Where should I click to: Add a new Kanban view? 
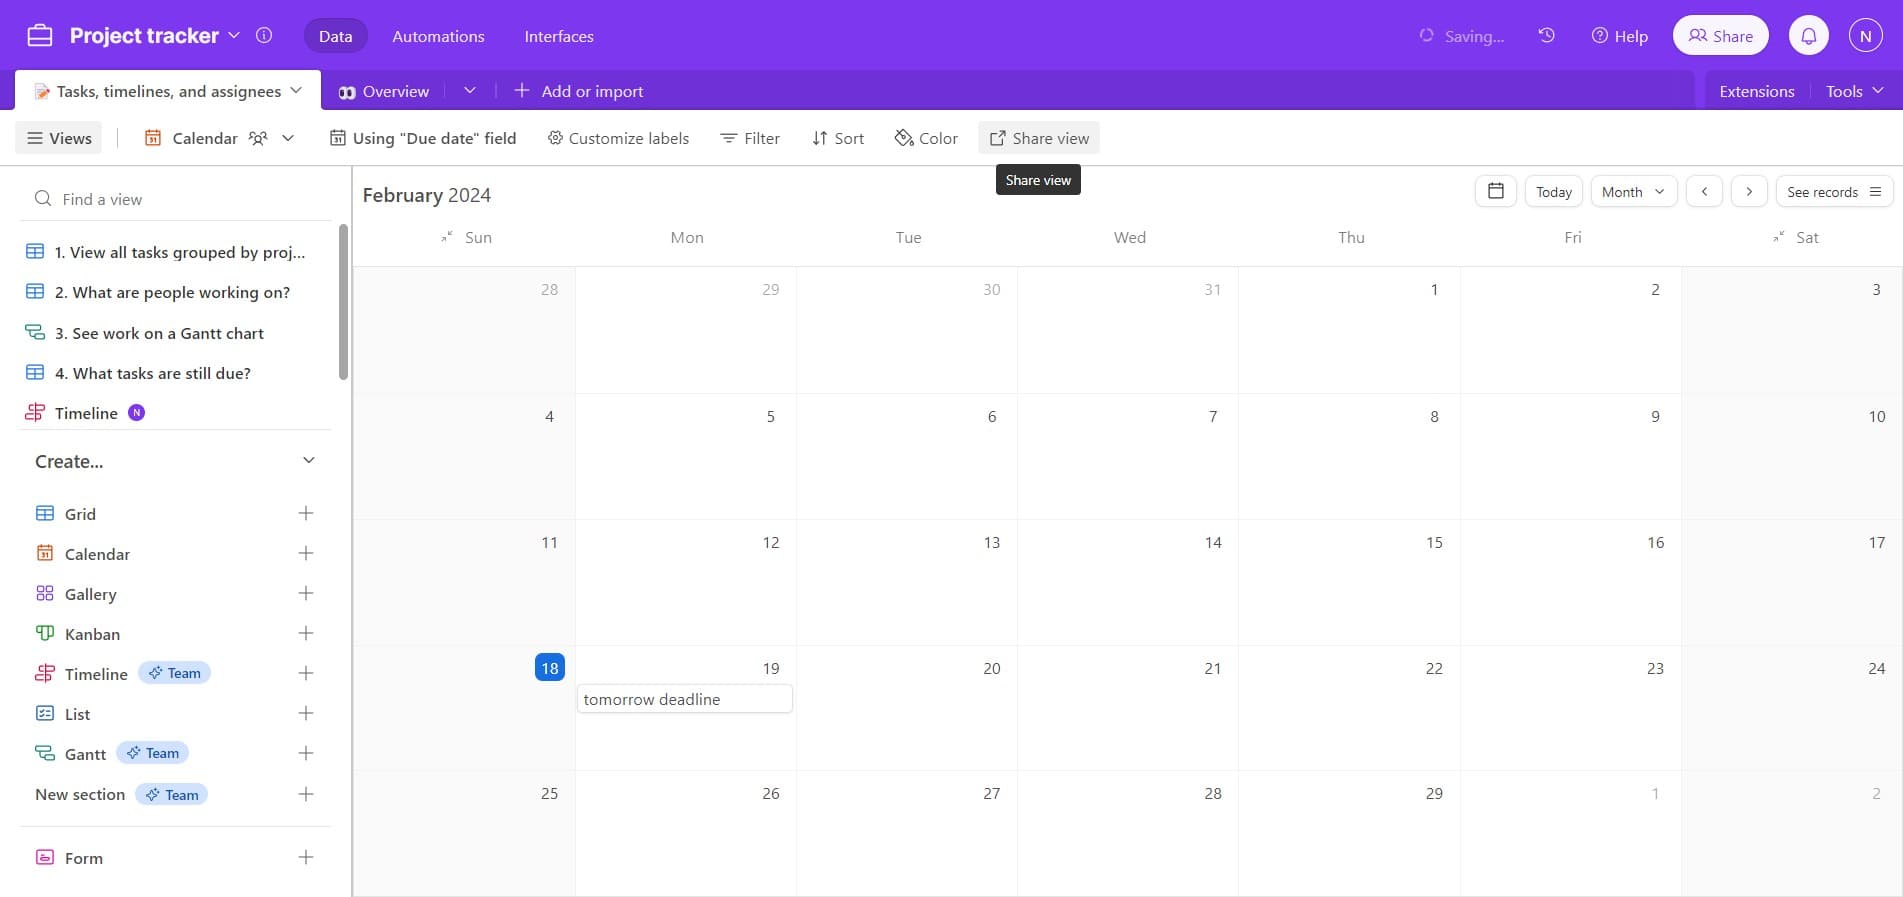(306, 633)
